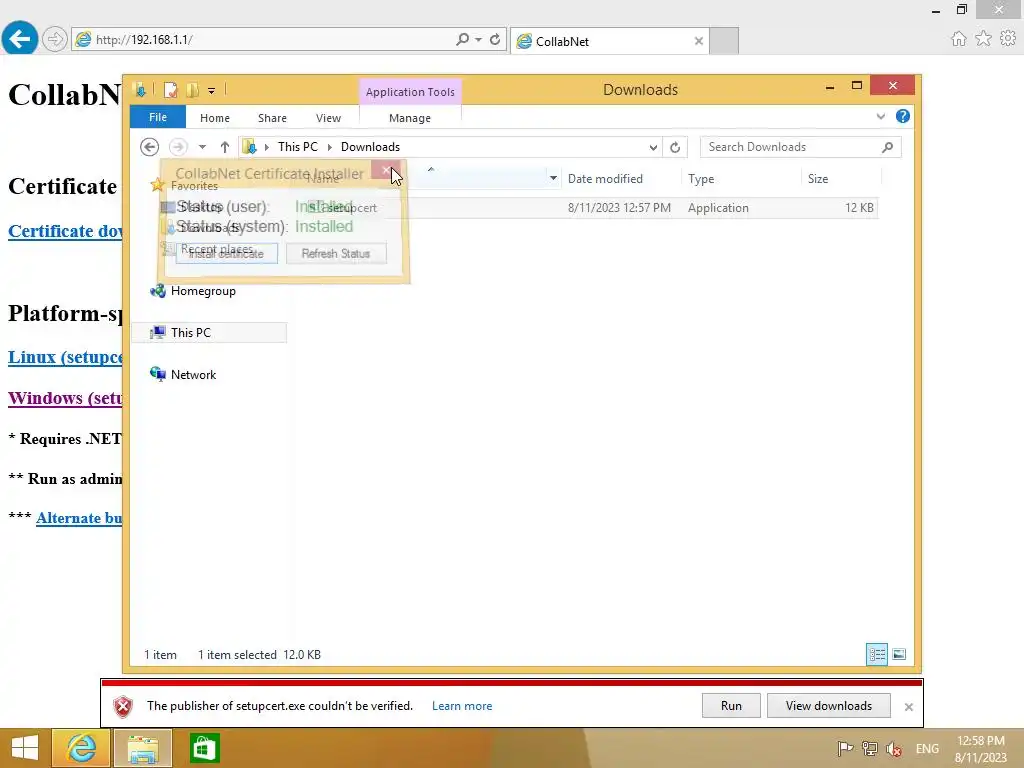Go up one folder level in Explorer
The image size is (1024, 768).
225,147
